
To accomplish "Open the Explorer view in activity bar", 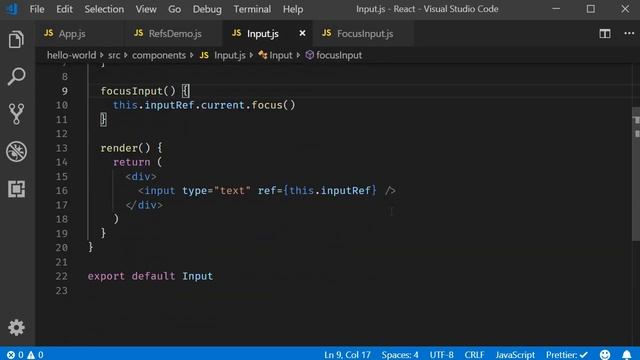I will (16, 40).
